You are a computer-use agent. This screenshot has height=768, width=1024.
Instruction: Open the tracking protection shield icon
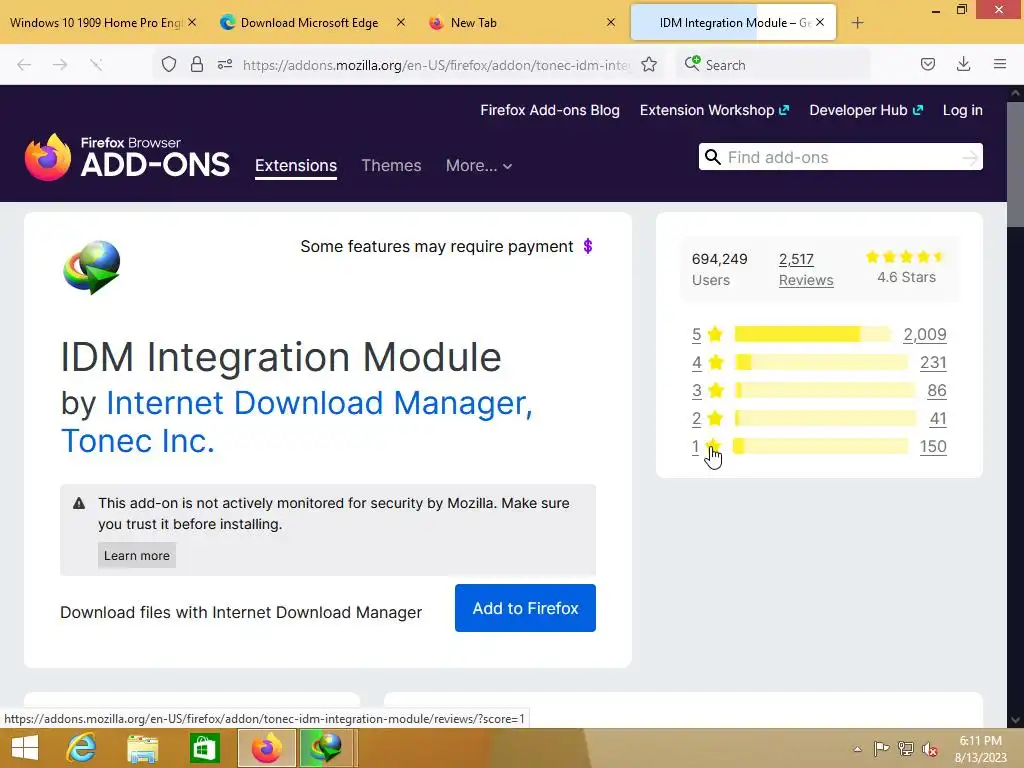pos(169,65)
